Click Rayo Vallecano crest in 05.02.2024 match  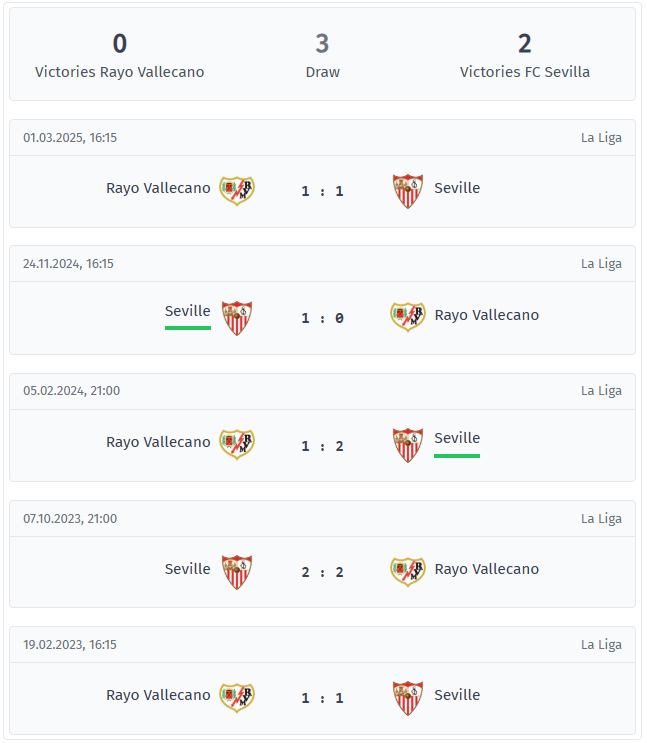point(237,444)
